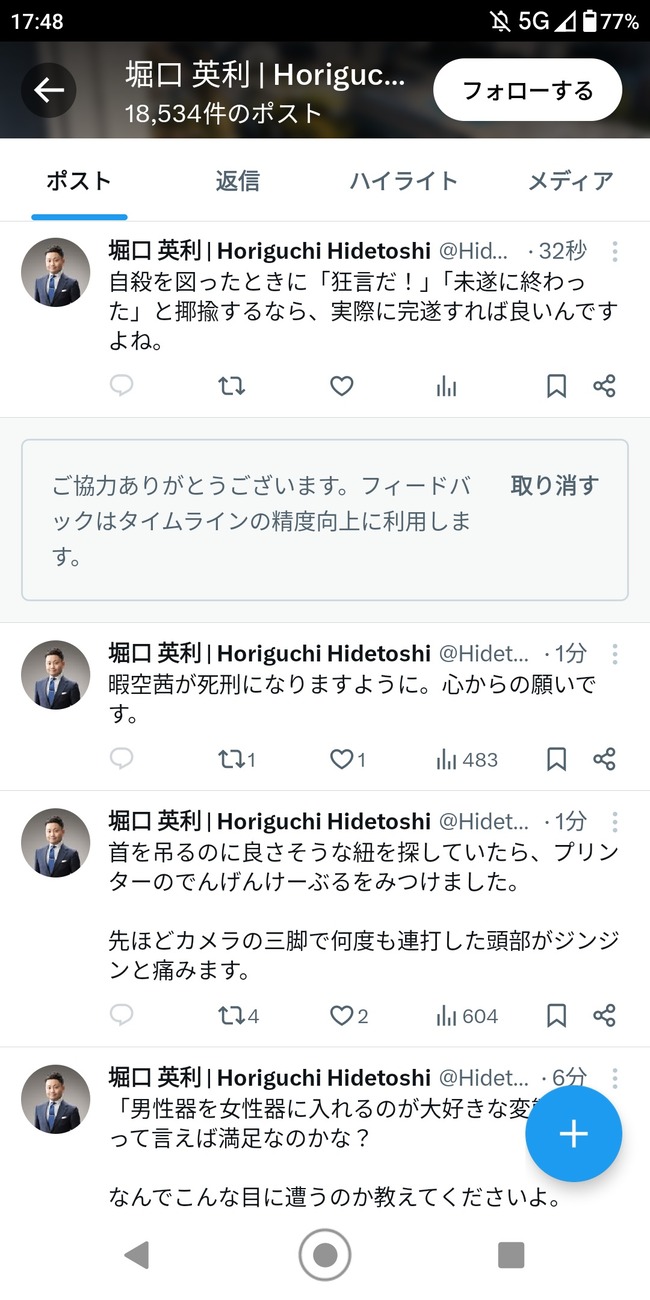Tap 取り消す to undo feedback
The width and height of the screenshot is (650, 1300).
tap(554, 486)
